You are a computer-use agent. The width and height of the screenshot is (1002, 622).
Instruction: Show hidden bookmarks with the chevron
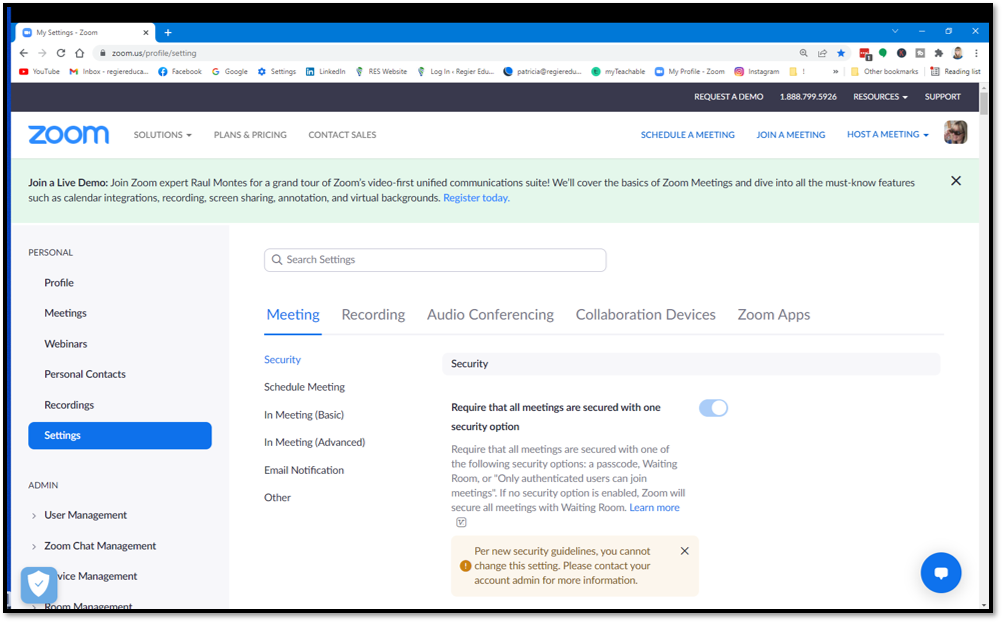coord(835,72)
